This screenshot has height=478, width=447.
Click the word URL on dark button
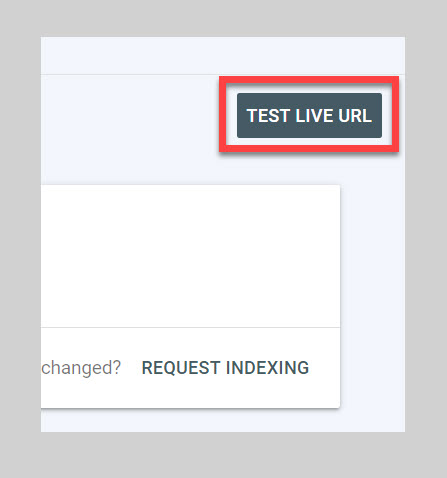tap(355, 116)
